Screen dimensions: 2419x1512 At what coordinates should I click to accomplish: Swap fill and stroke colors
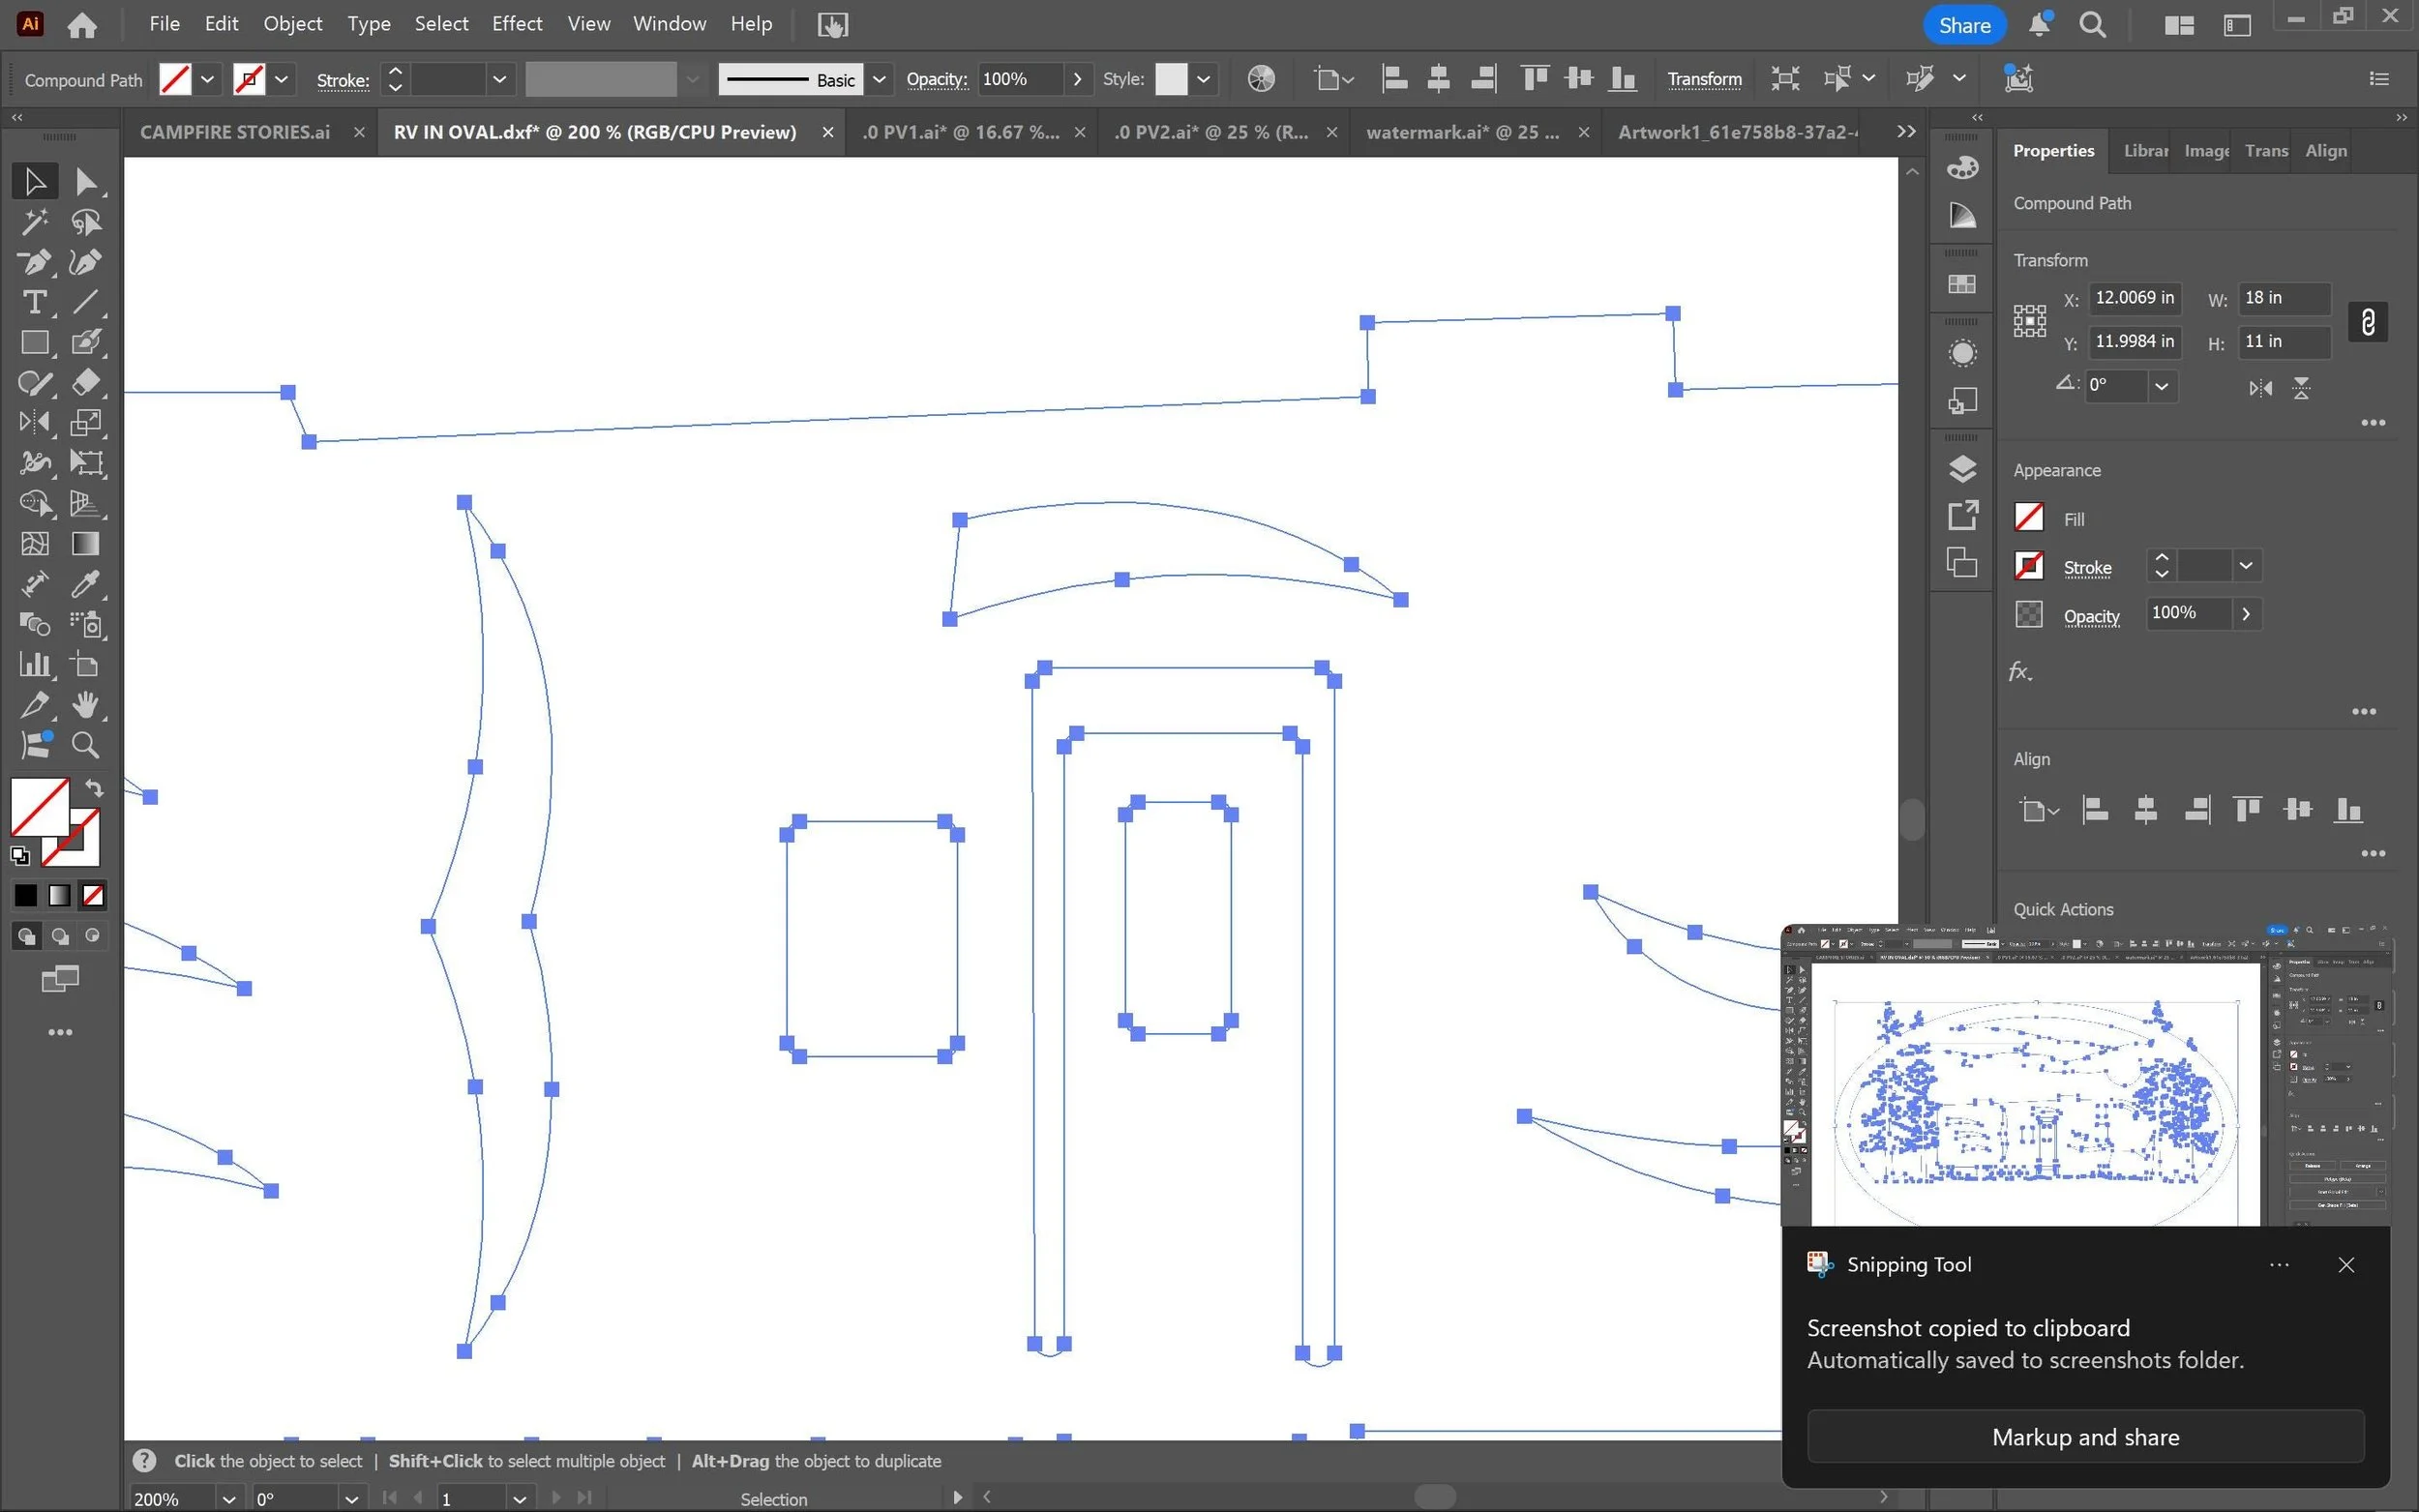(94, 788)
